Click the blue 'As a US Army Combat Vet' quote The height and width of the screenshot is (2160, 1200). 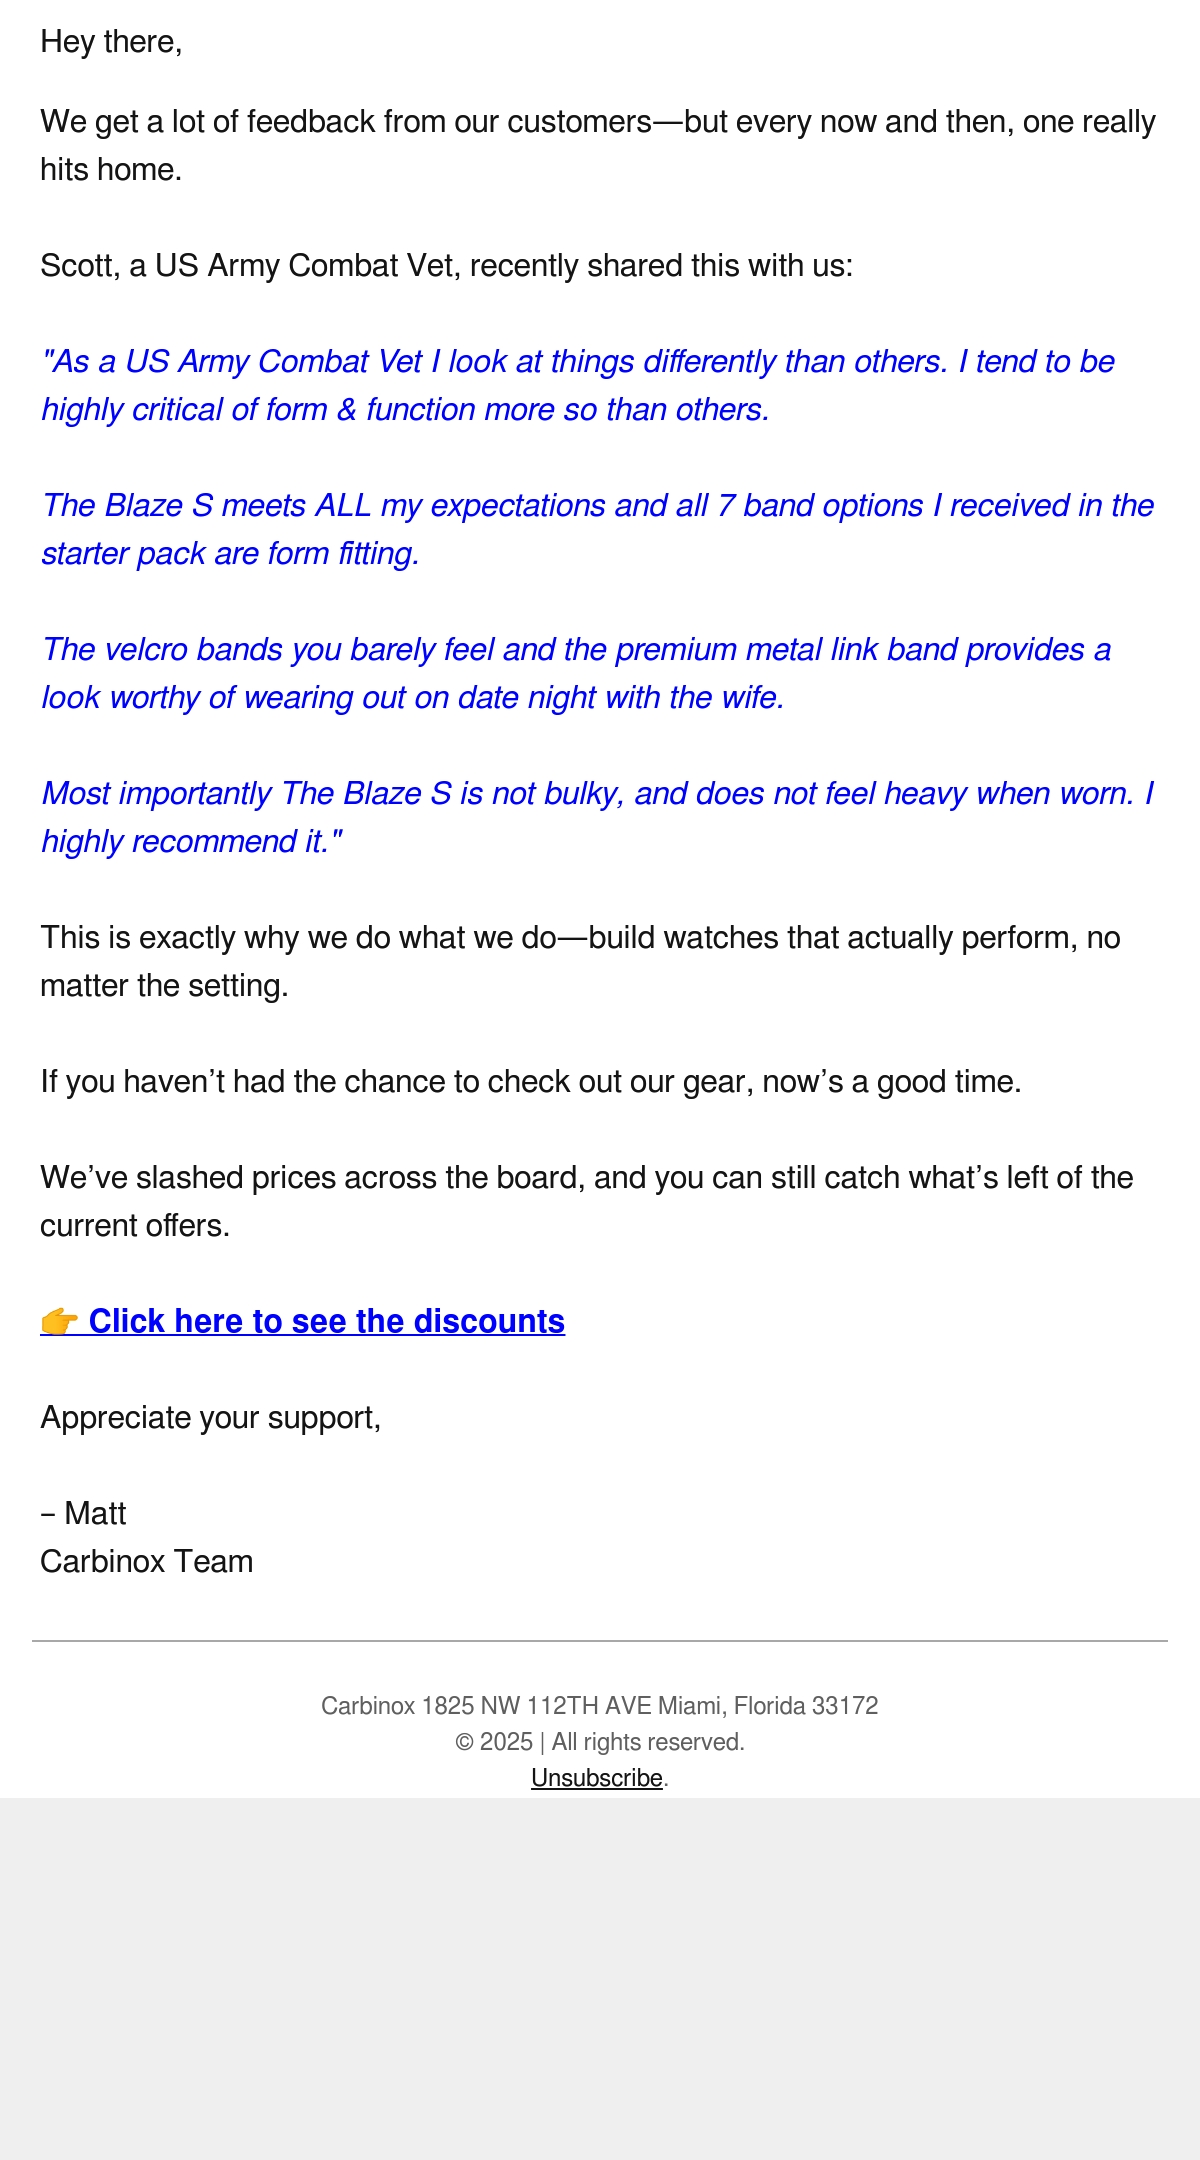pyautogui.click(x=578, y=385)
